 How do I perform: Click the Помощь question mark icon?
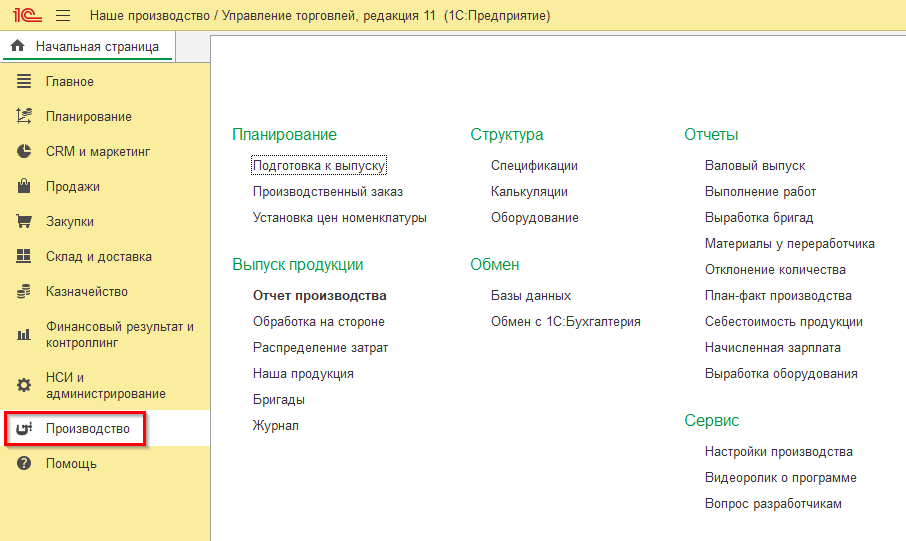[x=25, y=464]
